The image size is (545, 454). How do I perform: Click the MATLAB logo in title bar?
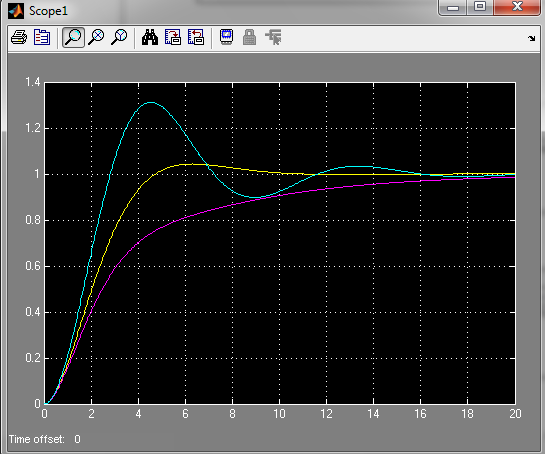(16, 11)
